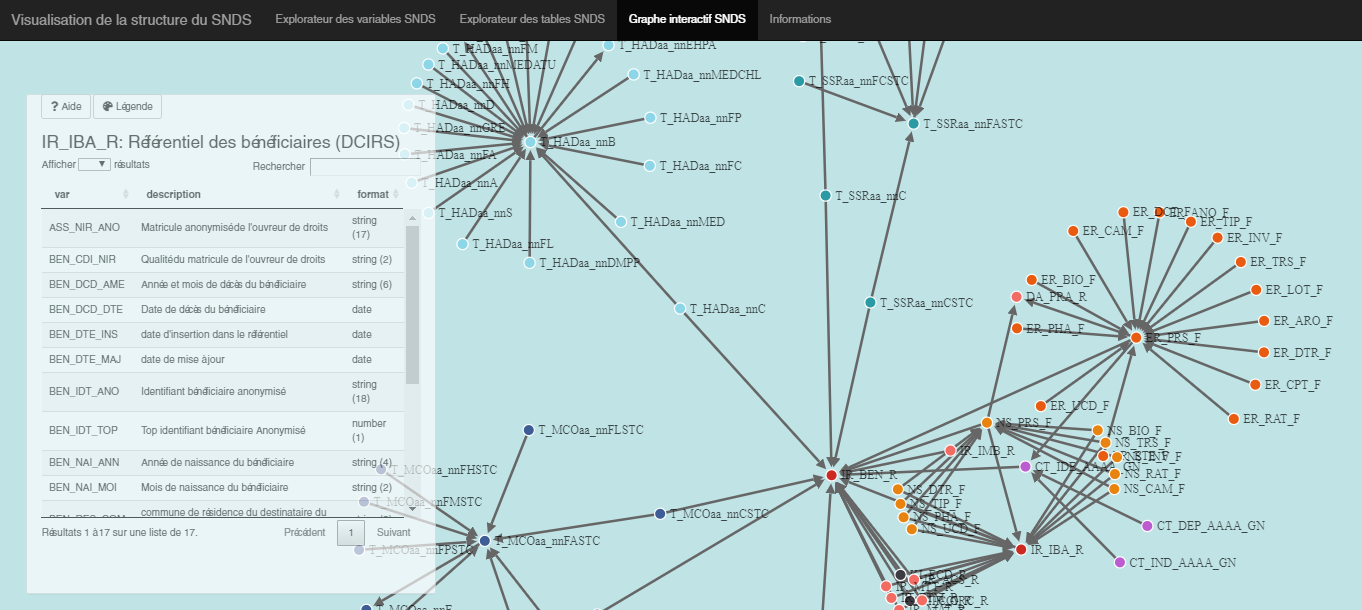Select the T_MCOaa_nnCSTC node
This screenshot has height=610, width=1362.
[x=659, y=514]
